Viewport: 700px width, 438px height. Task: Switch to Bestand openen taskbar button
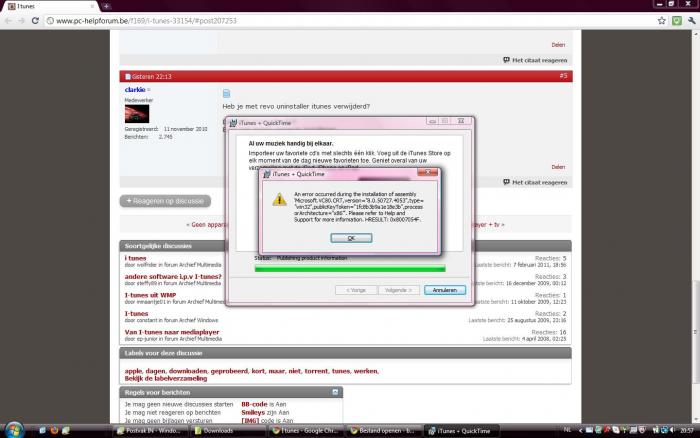tap(384, 431)
